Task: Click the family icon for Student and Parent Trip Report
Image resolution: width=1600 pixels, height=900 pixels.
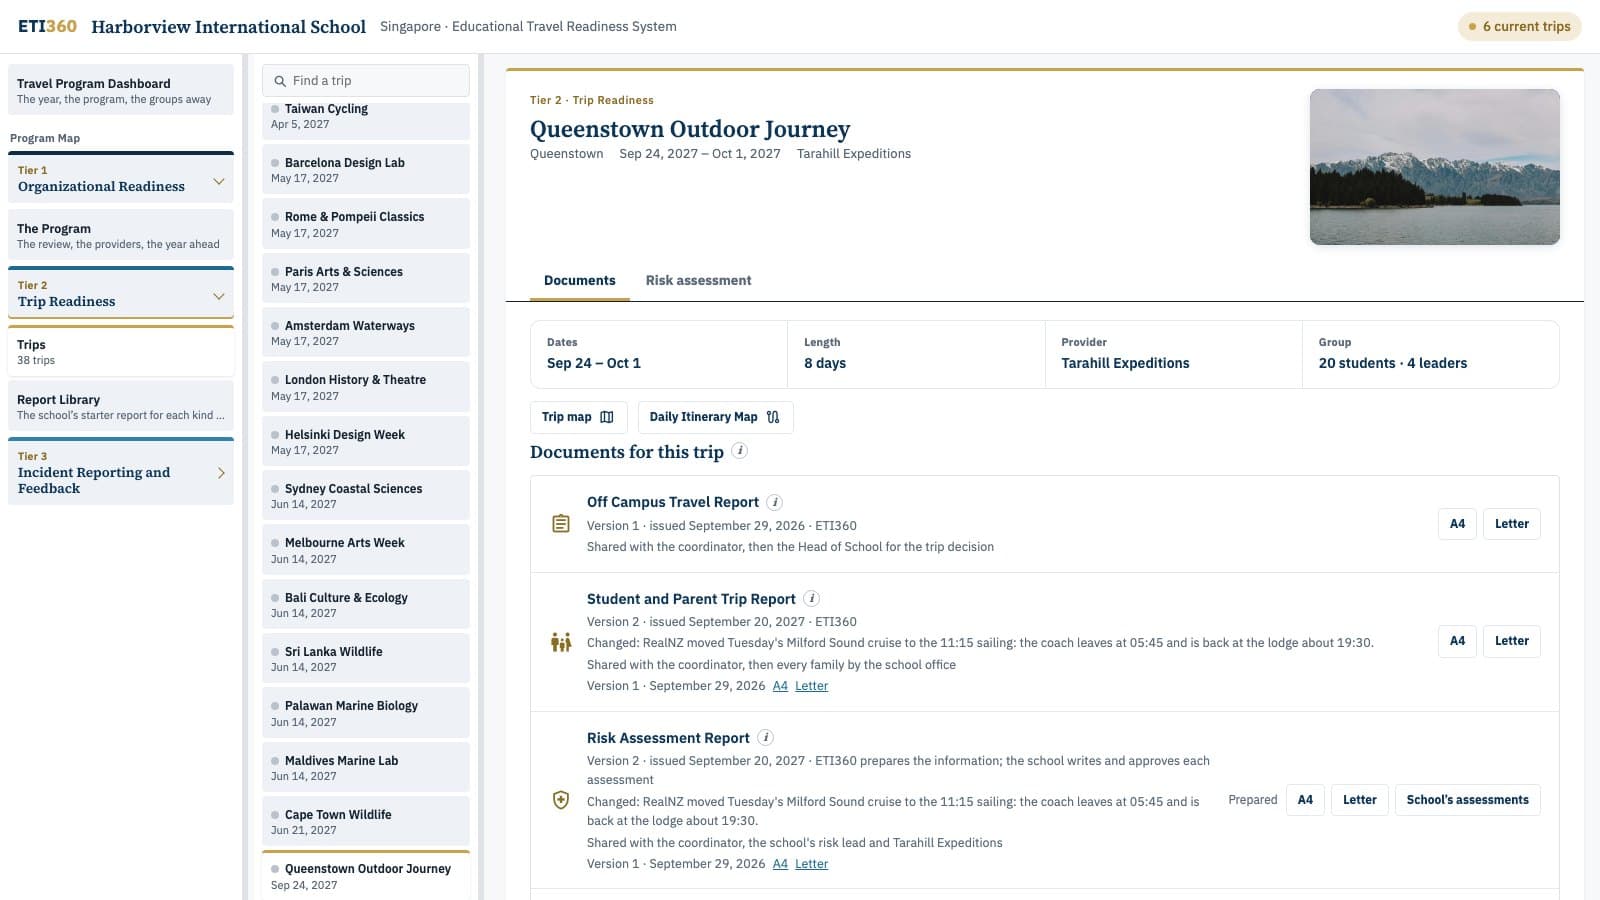Action: pos(561,642)
